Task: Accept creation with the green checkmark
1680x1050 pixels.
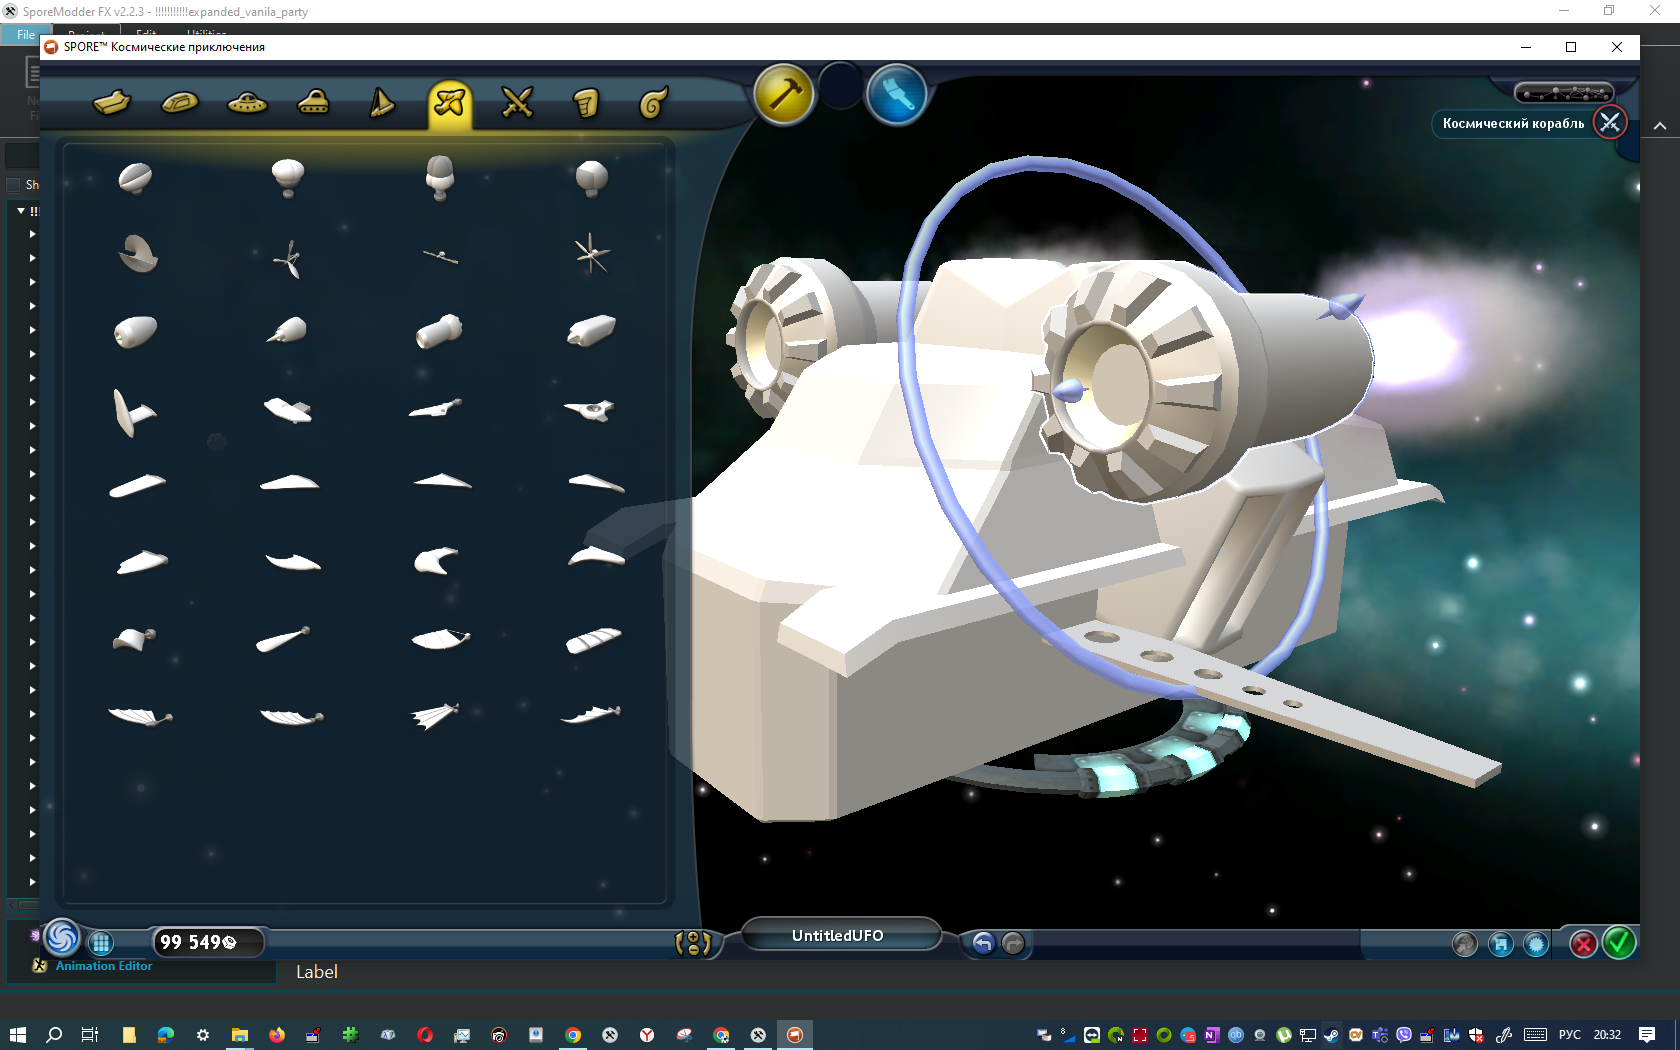Action: coord(1619,942)
